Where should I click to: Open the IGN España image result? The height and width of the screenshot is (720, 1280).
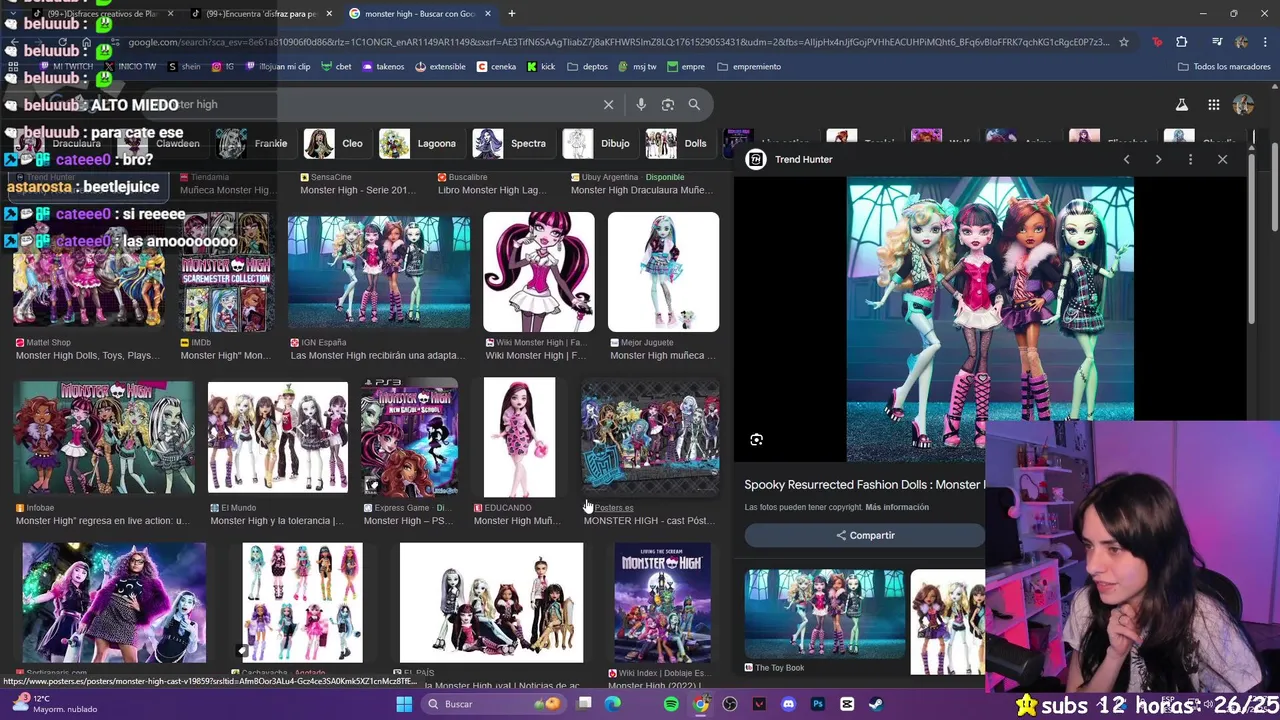click(x=379, y=272)
